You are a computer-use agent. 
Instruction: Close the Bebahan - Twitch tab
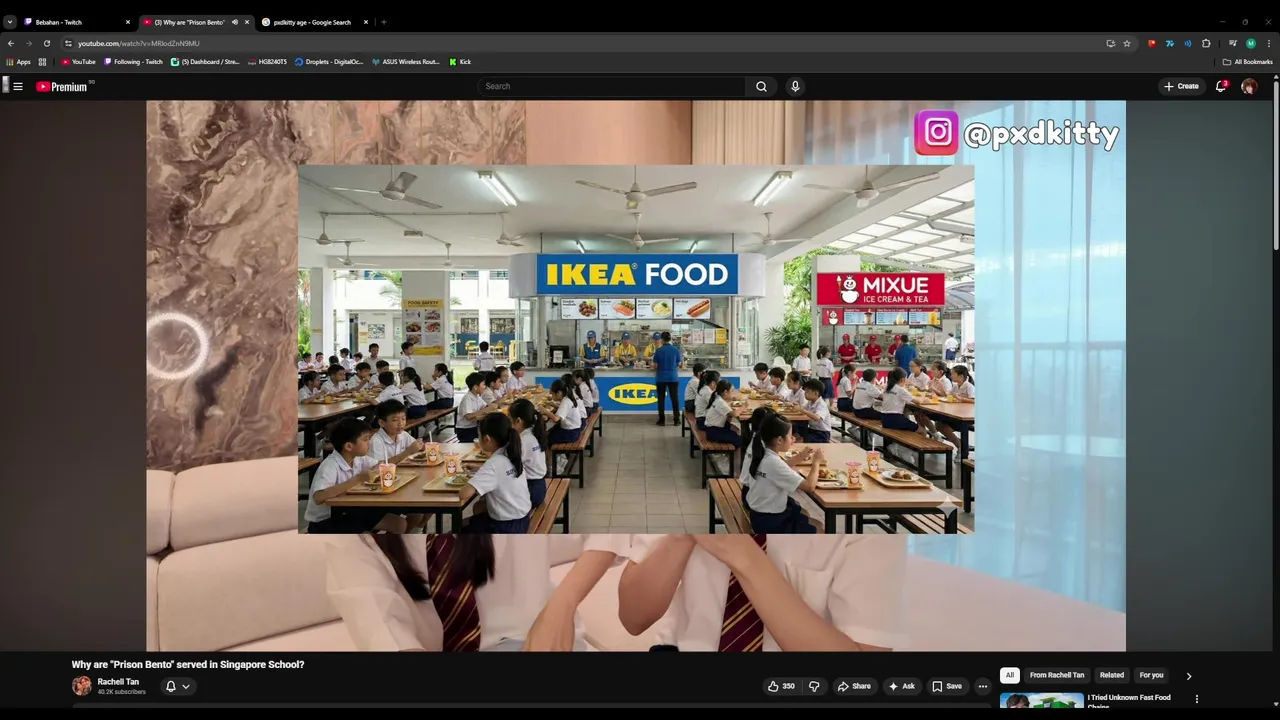[x=128, y=22]
